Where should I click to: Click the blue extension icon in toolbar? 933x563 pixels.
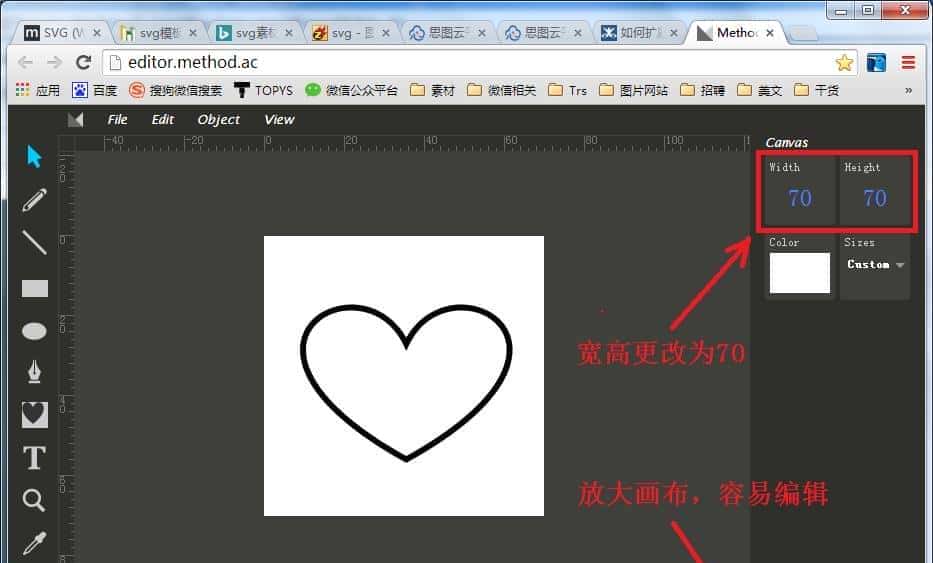(876, 62)
